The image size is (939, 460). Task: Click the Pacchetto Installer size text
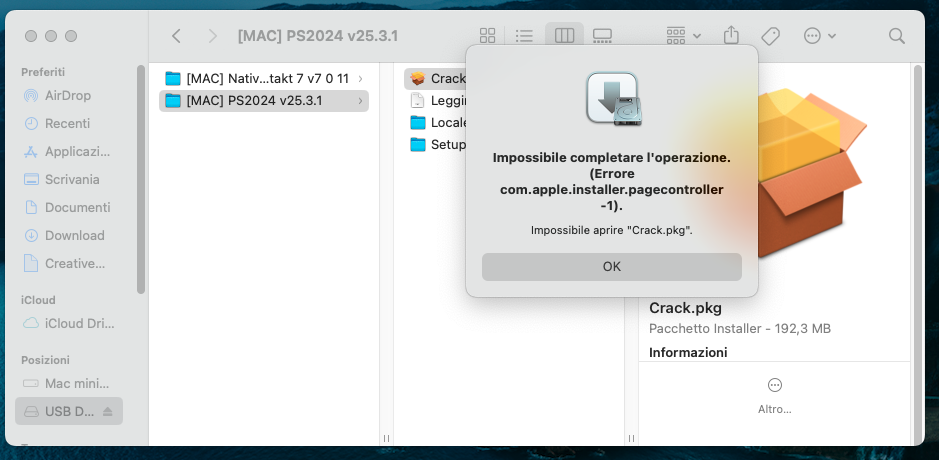click(x=740, y=329)
